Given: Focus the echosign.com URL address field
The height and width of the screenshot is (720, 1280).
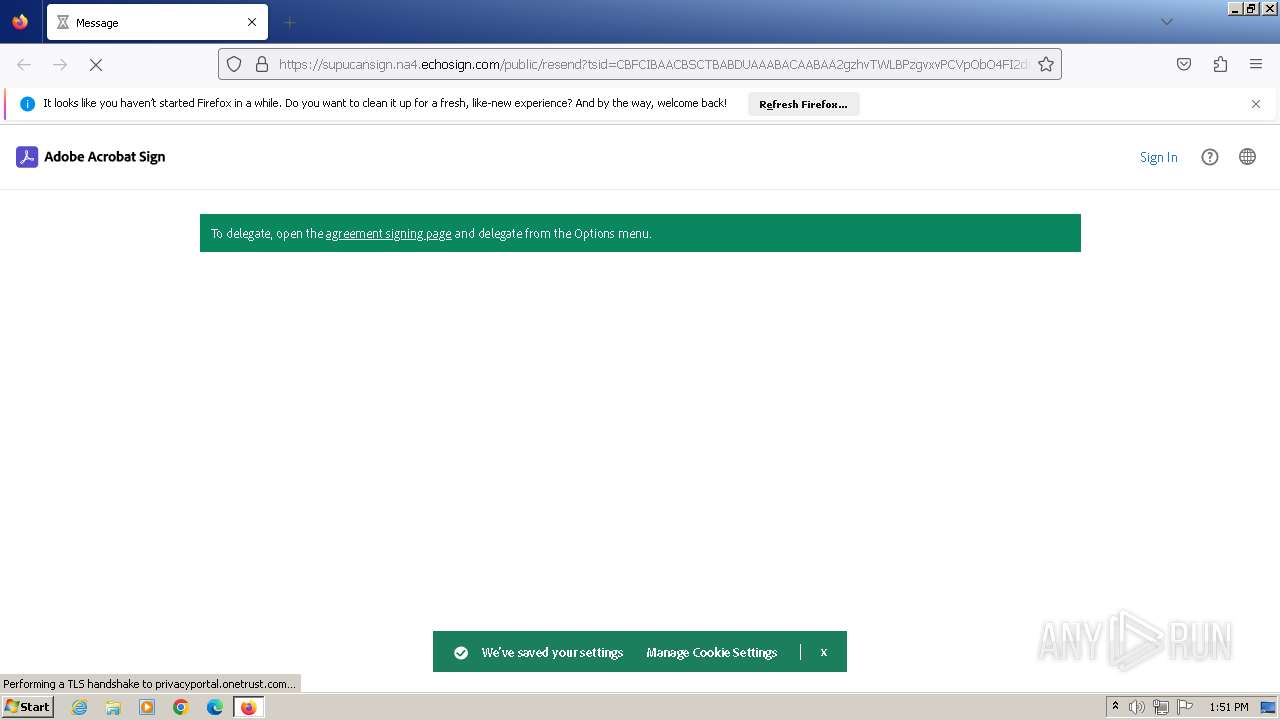Looking at the screenshot, I should [x=652, y=64].
